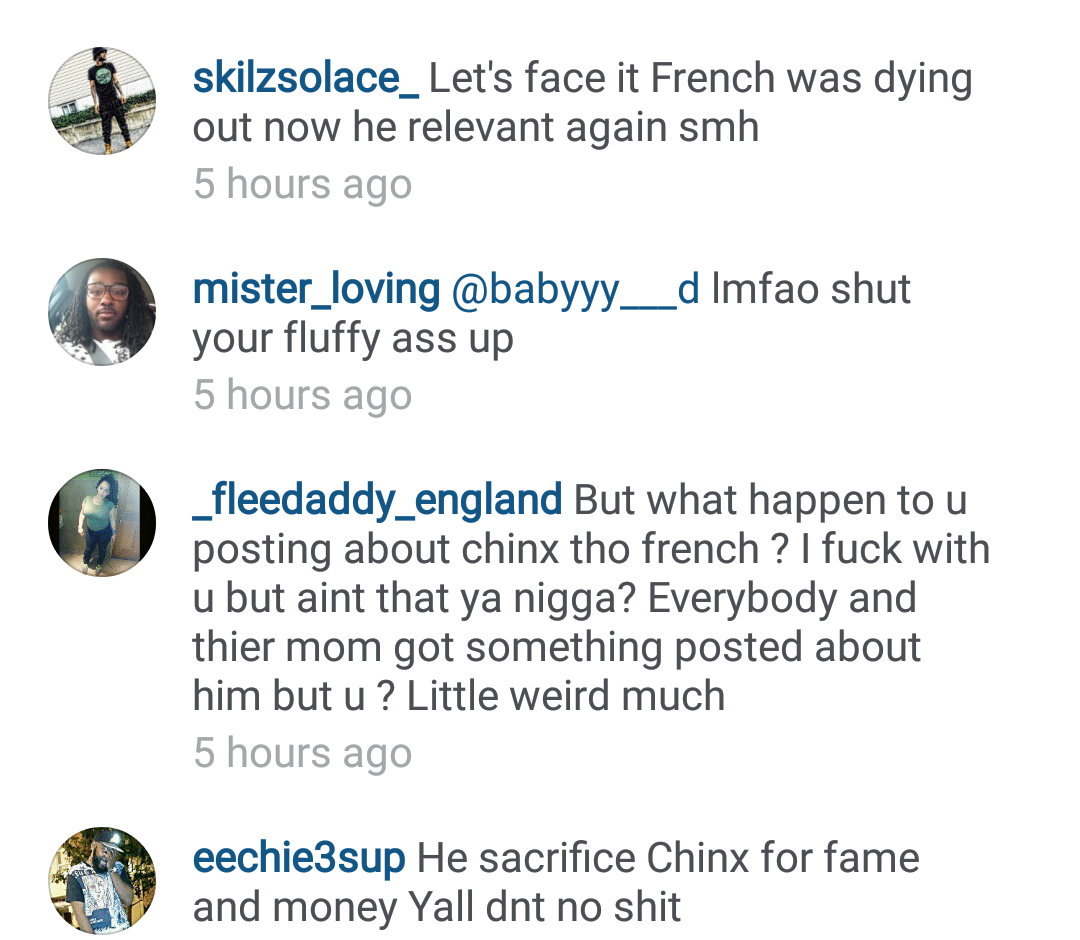Select "him but u ? Little weird much" line
Screen dimensions: 1080x940
tap(459, 696)
